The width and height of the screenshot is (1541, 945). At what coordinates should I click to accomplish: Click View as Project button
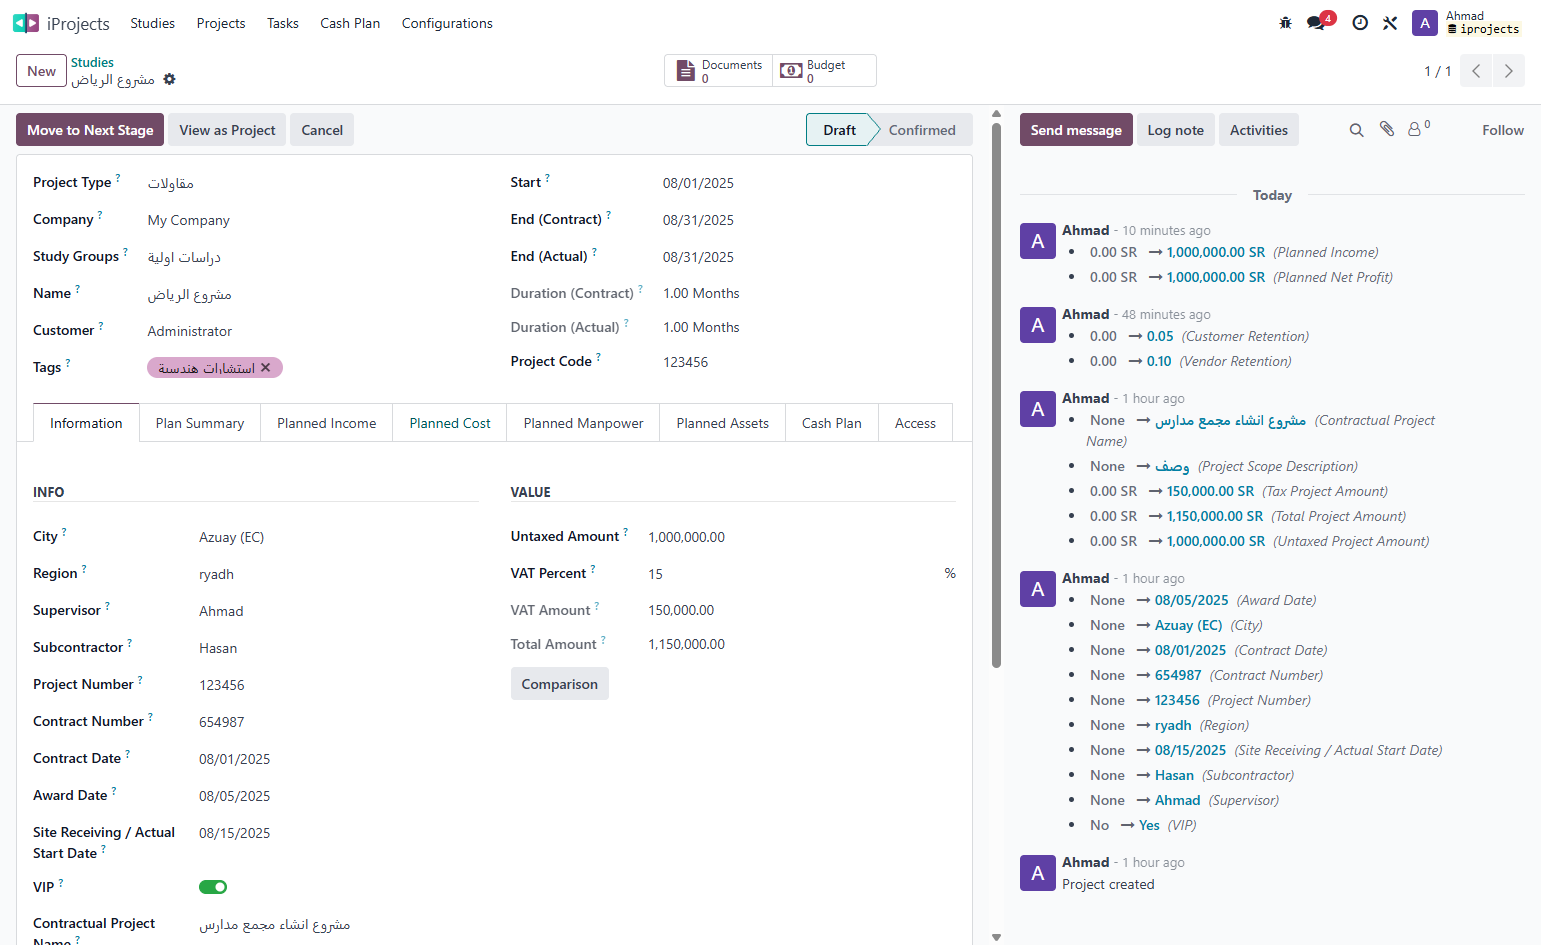[x=227, y=130]
